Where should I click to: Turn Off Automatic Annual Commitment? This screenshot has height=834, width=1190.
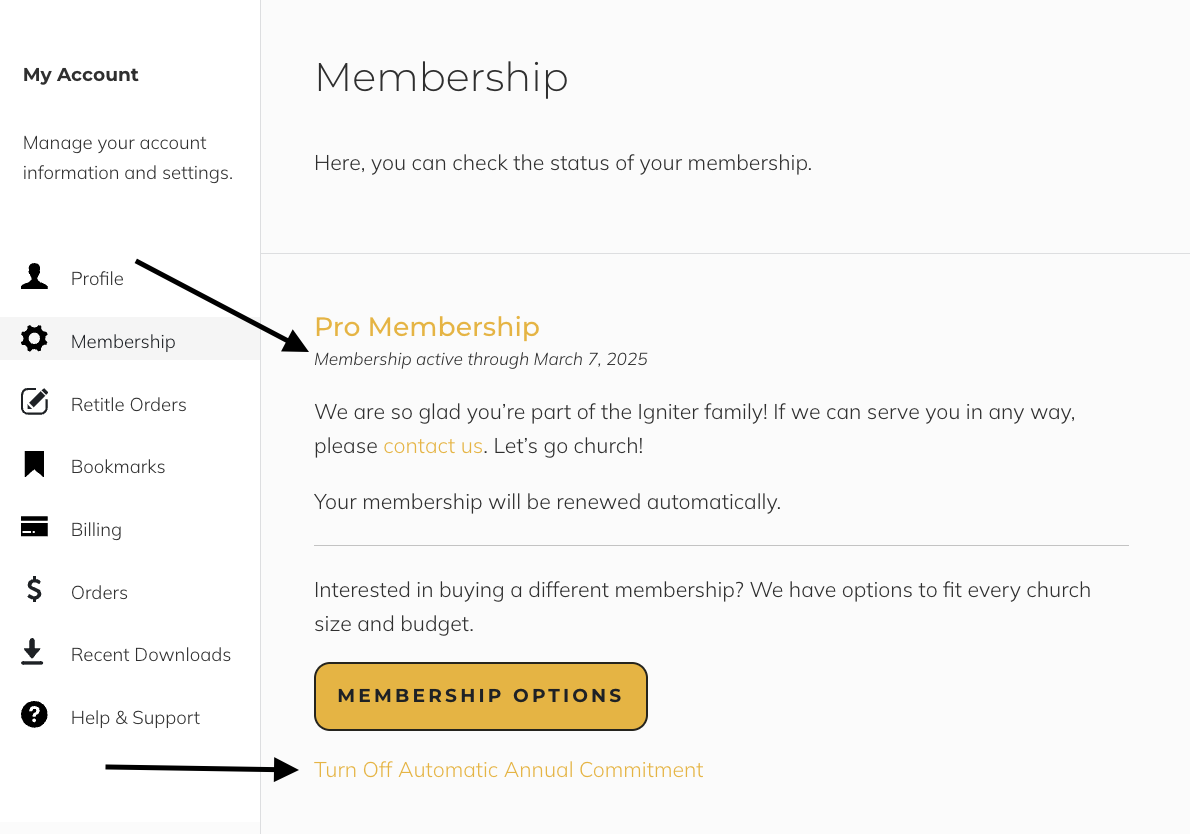coord(508,770)
